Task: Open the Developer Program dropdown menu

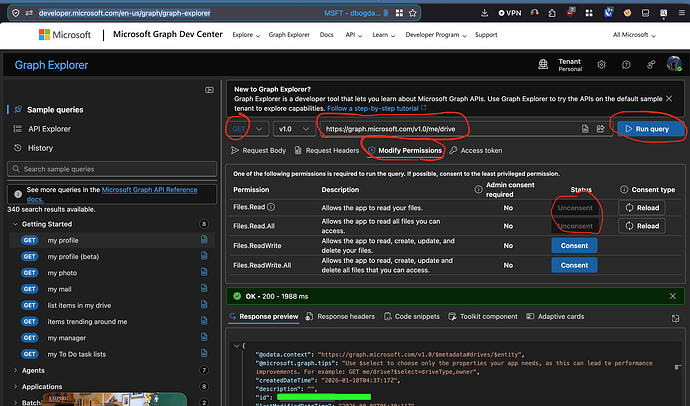Action: pos(436,35)
